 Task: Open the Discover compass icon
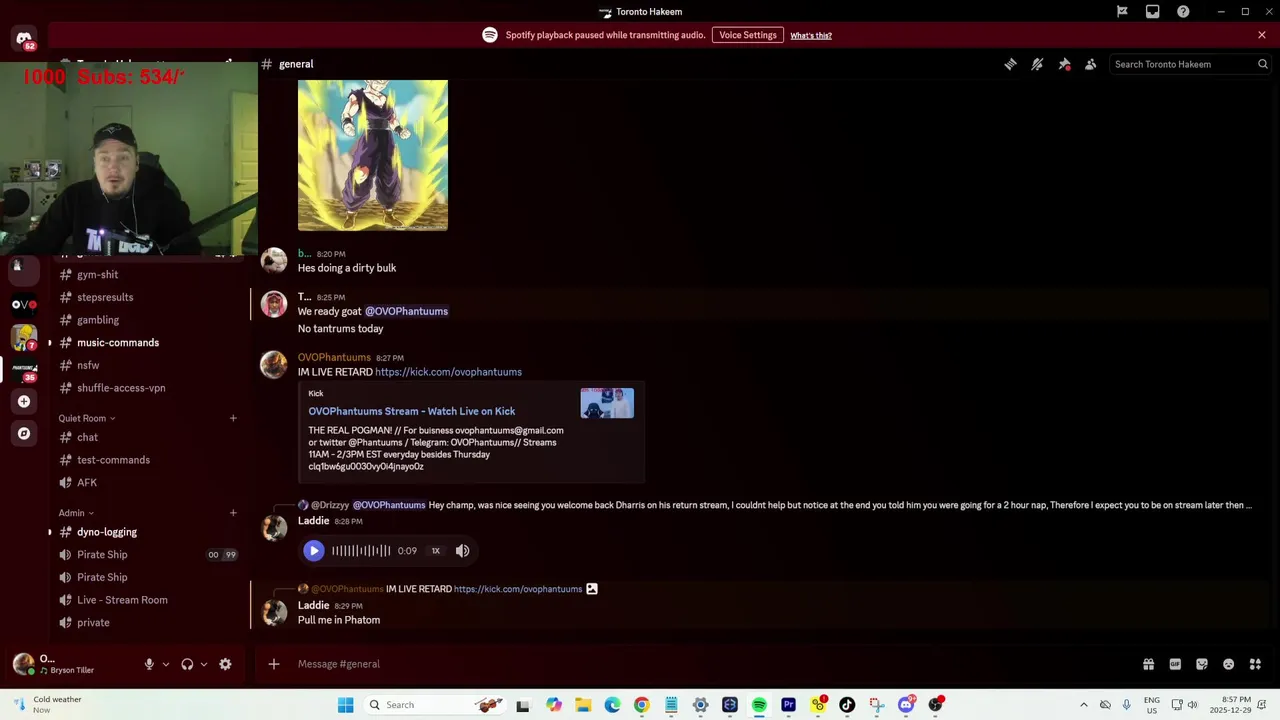click(x=24, y=434)
